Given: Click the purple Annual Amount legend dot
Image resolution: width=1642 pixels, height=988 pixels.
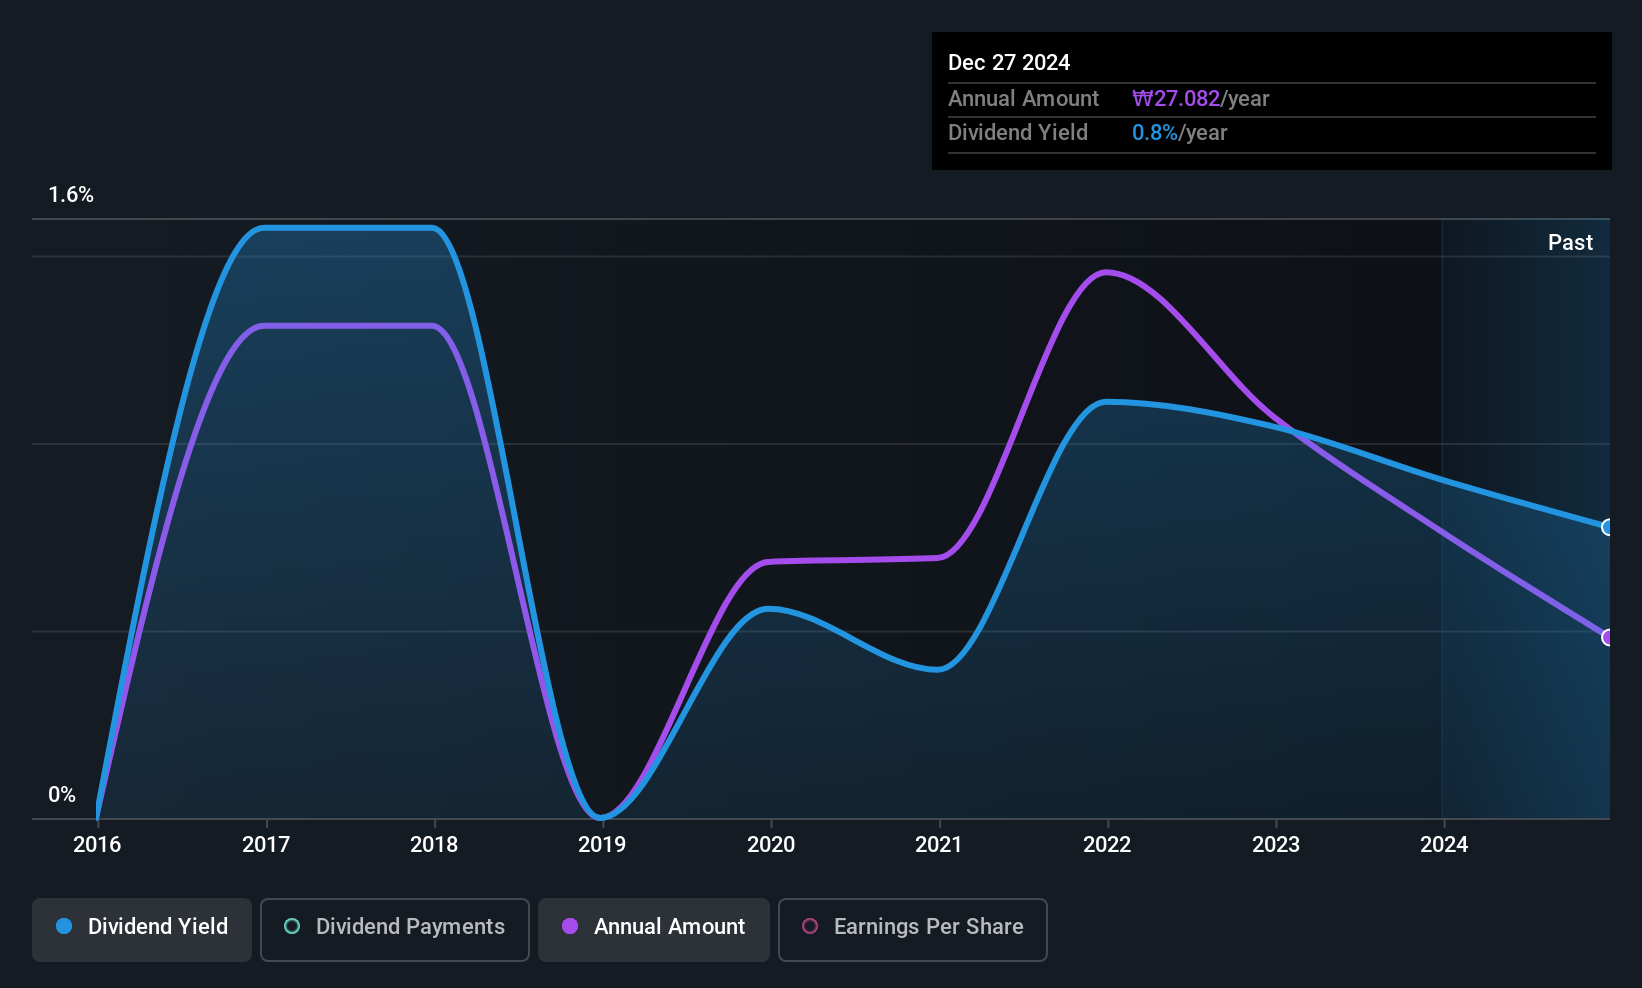Looking at the screenshot, I should [x=570, y=926].
